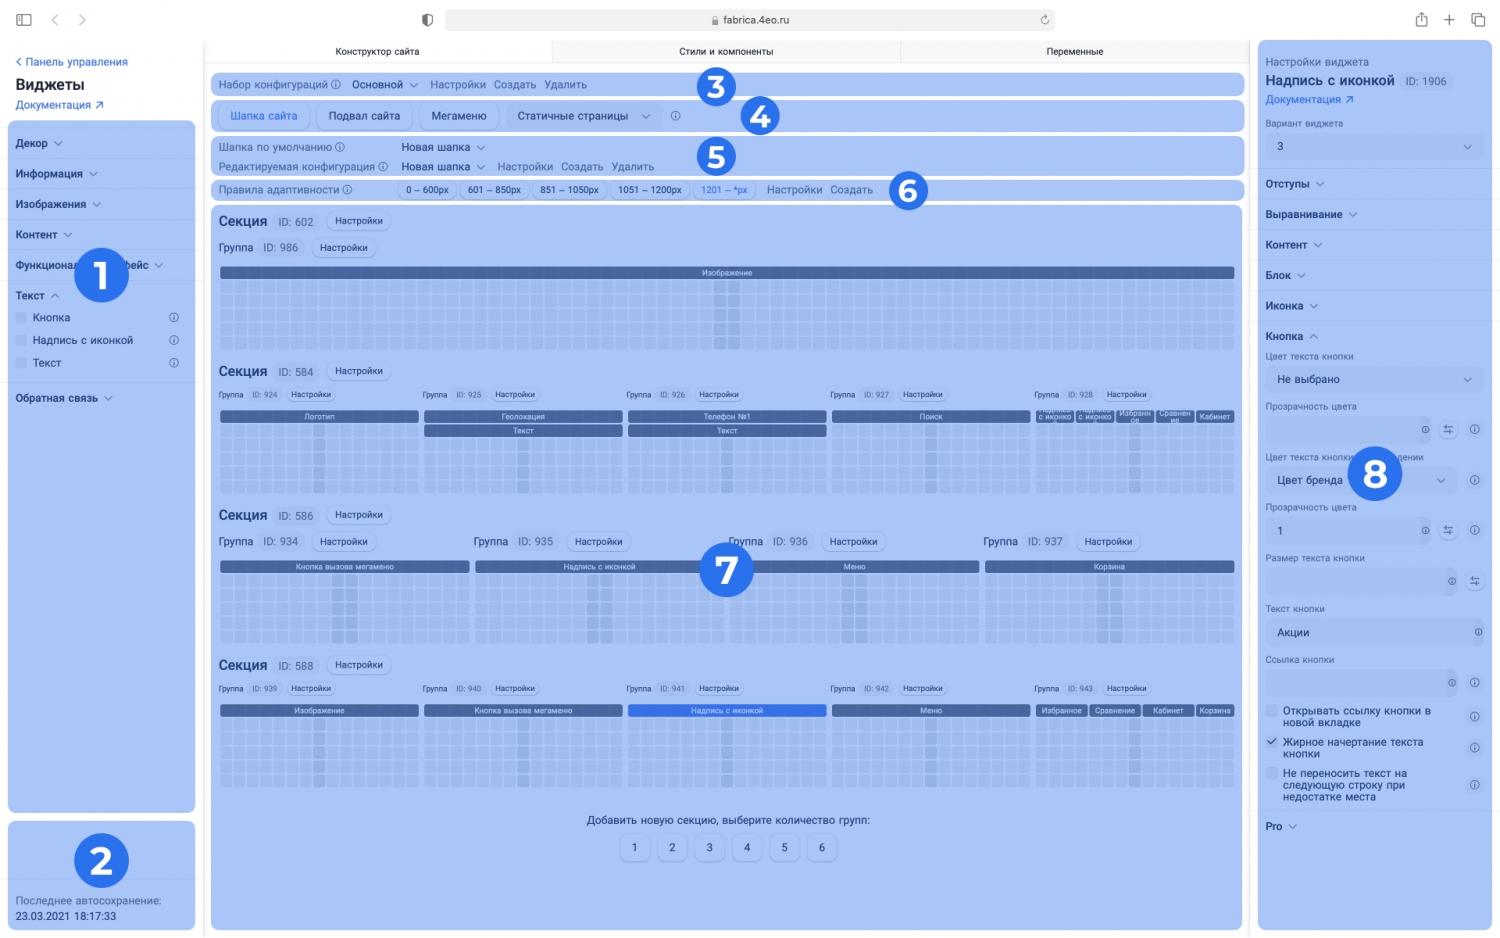The width and height of the screenshot is (1500, 938).
Task: Click info icon next to Статичные страницы
Action: 676,116
